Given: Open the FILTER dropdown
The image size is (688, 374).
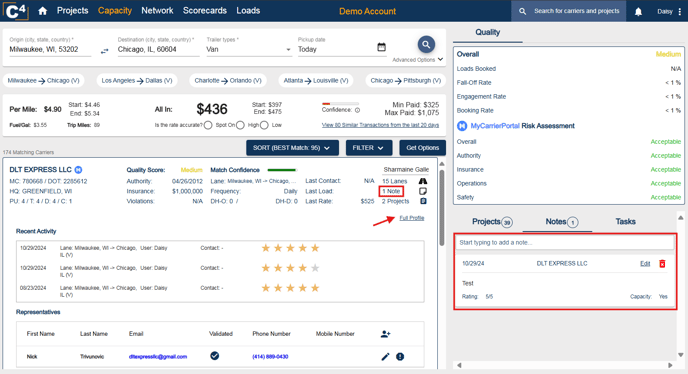Looking at the screenshot, I should pos(368,148).
